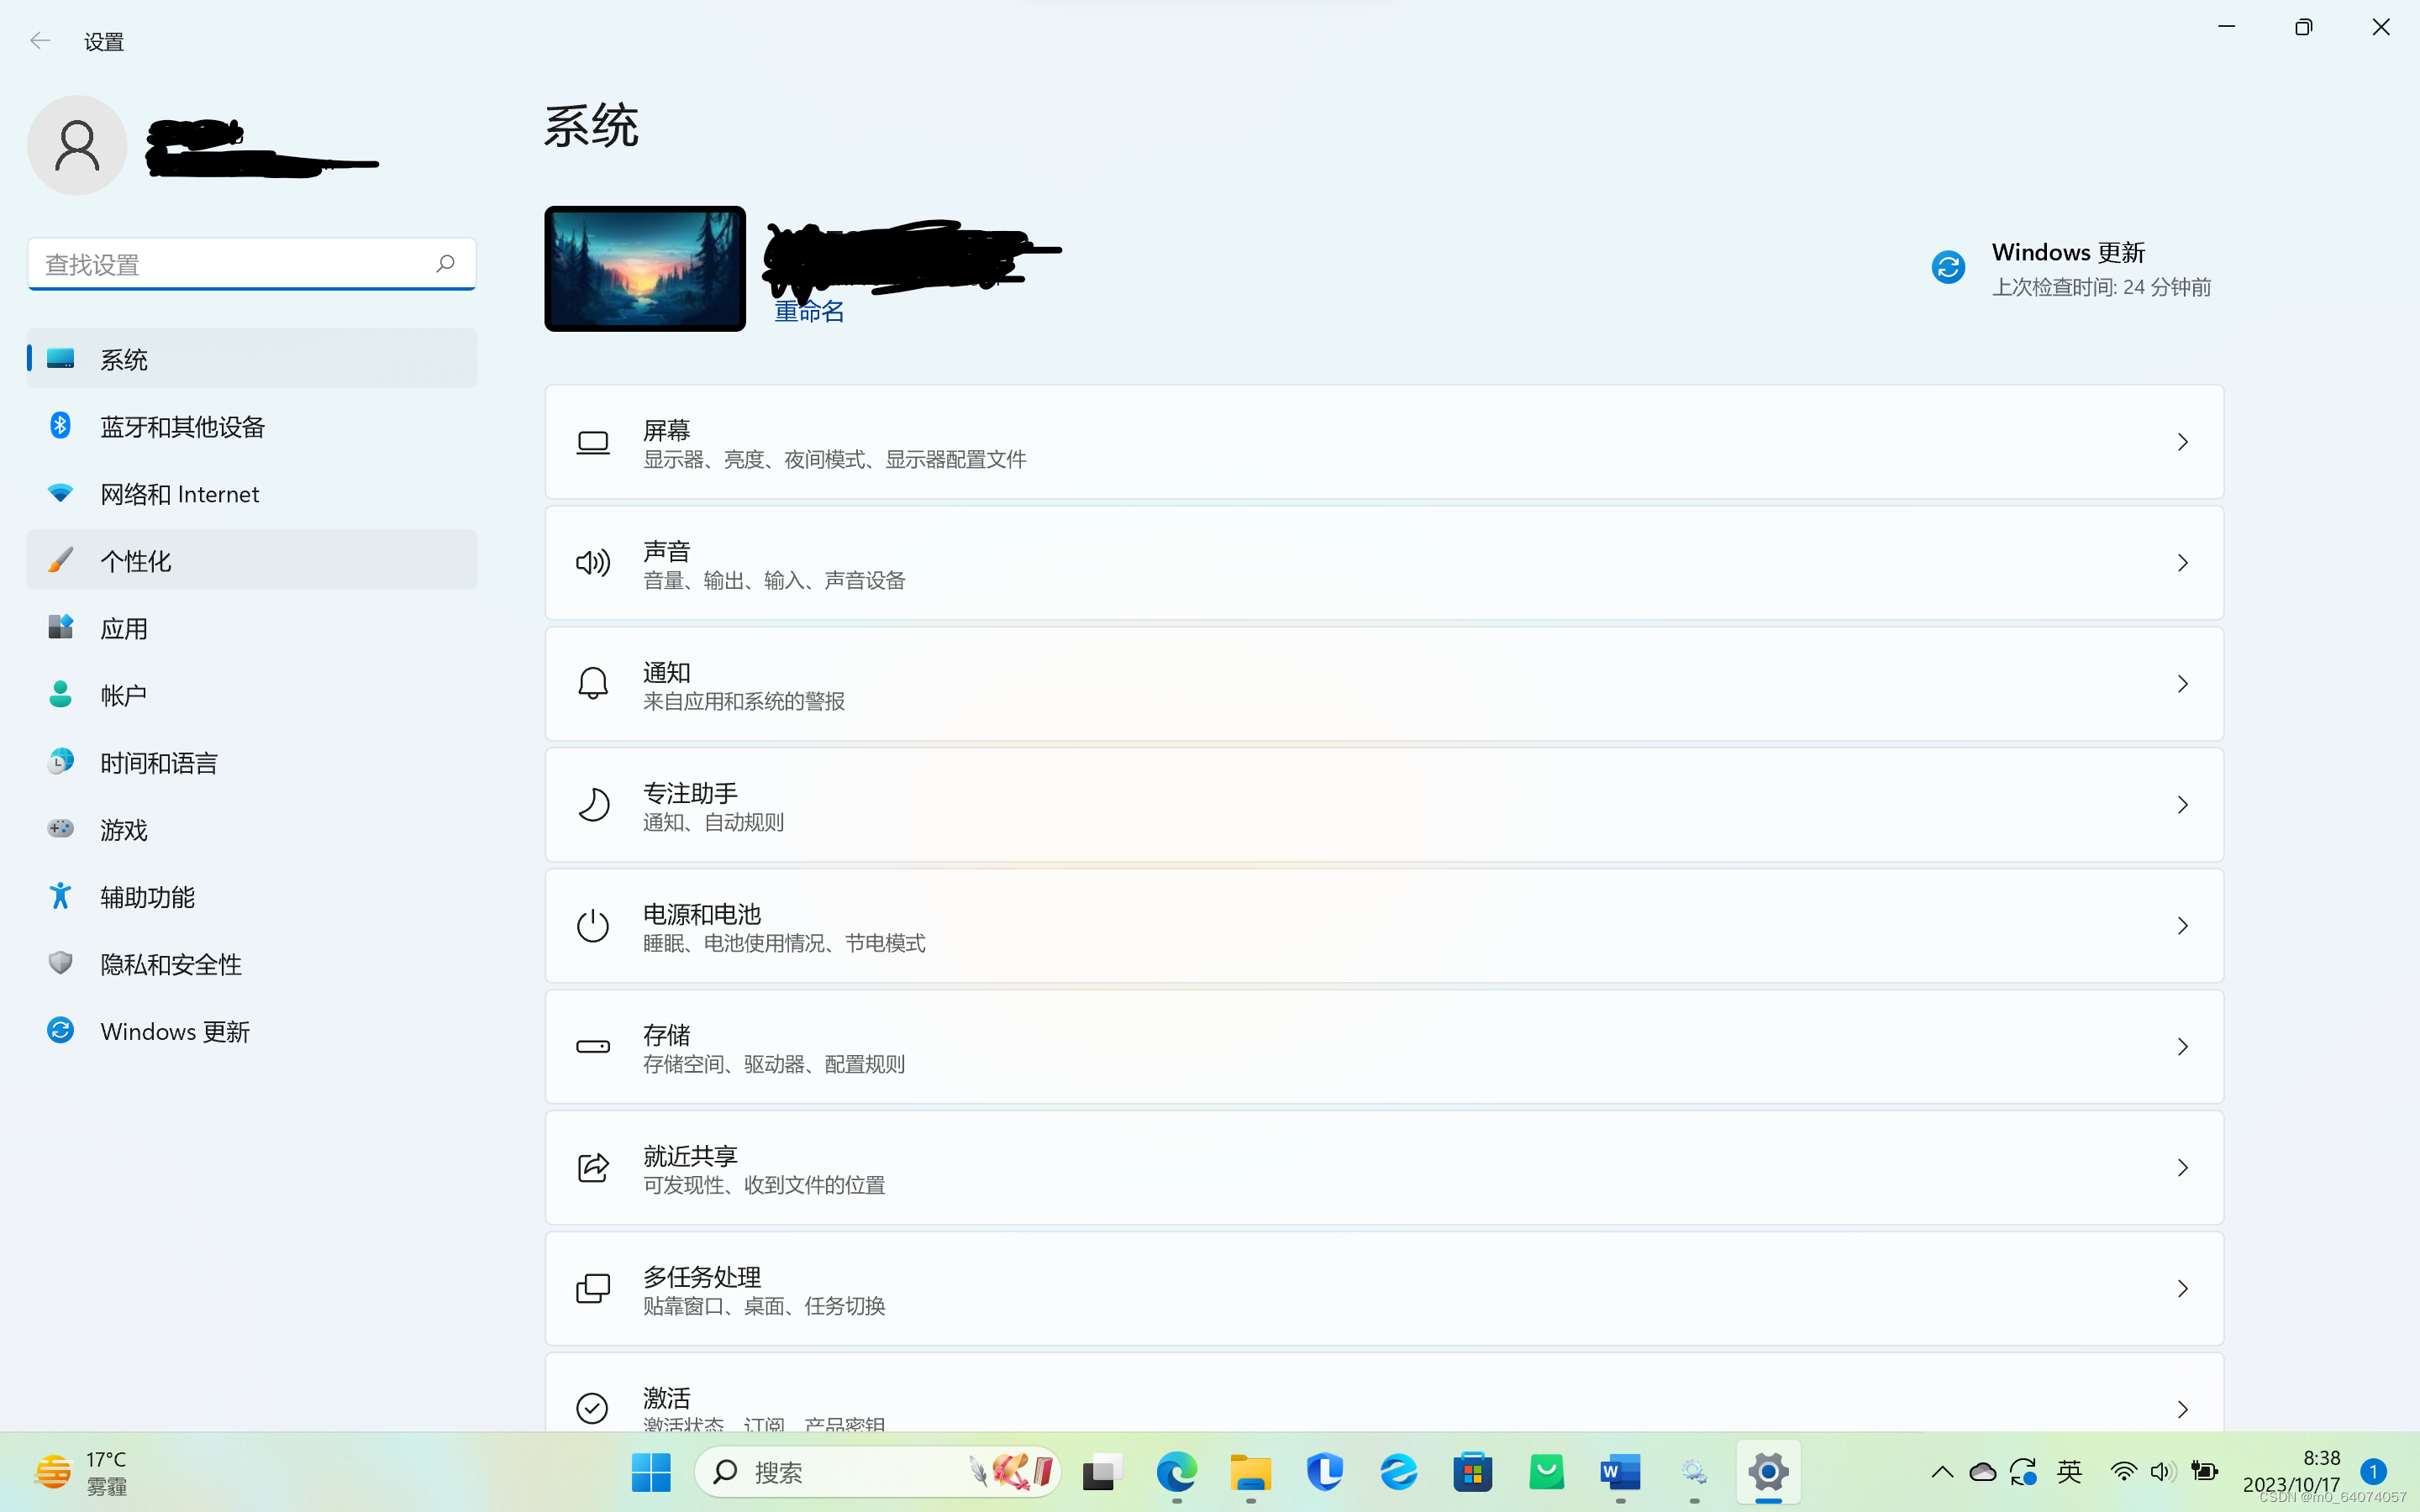Expand the 屏幕 display settings chevron

click(2182, 442)
